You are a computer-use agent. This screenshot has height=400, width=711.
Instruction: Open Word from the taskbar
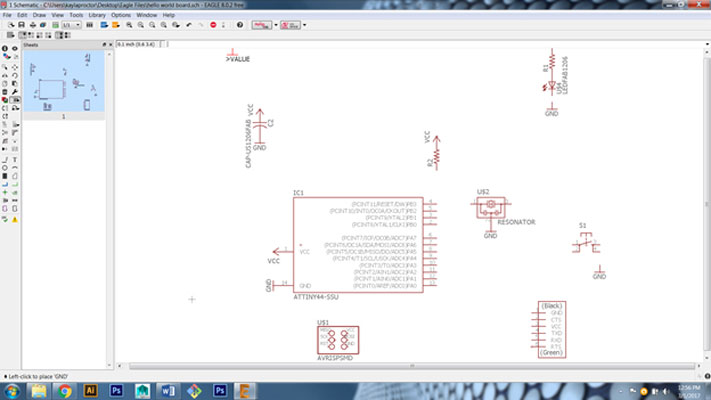(168, 391)
